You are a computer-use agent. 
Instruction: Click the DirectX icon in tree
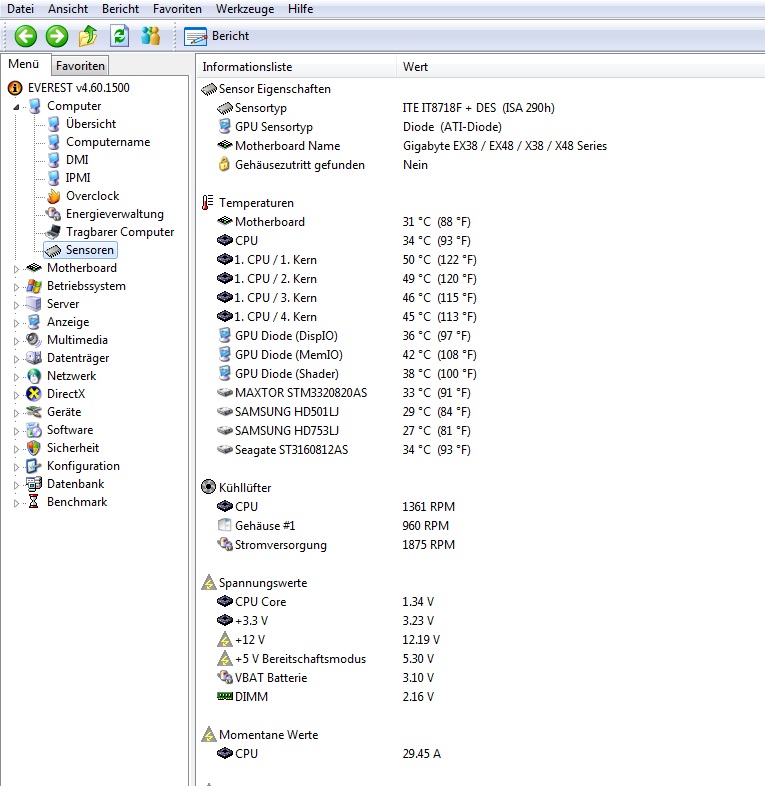tap(34, 394)
